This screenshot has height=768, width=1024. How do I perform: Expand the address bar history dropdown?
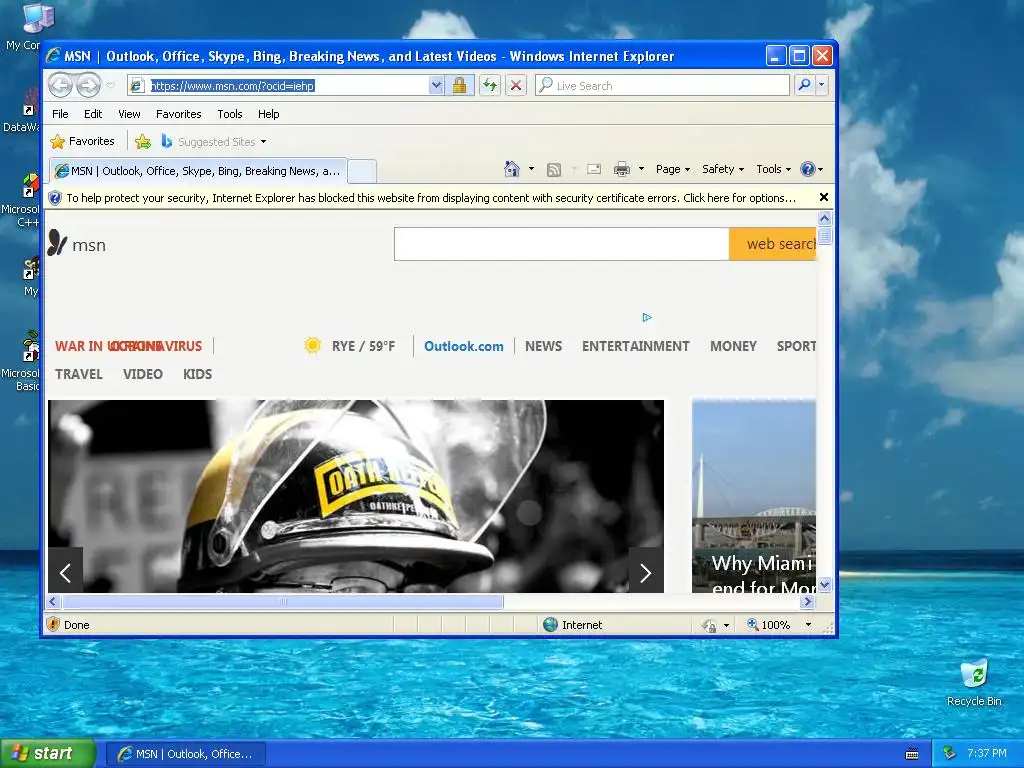pyautogui.click(x=436, y=86)
